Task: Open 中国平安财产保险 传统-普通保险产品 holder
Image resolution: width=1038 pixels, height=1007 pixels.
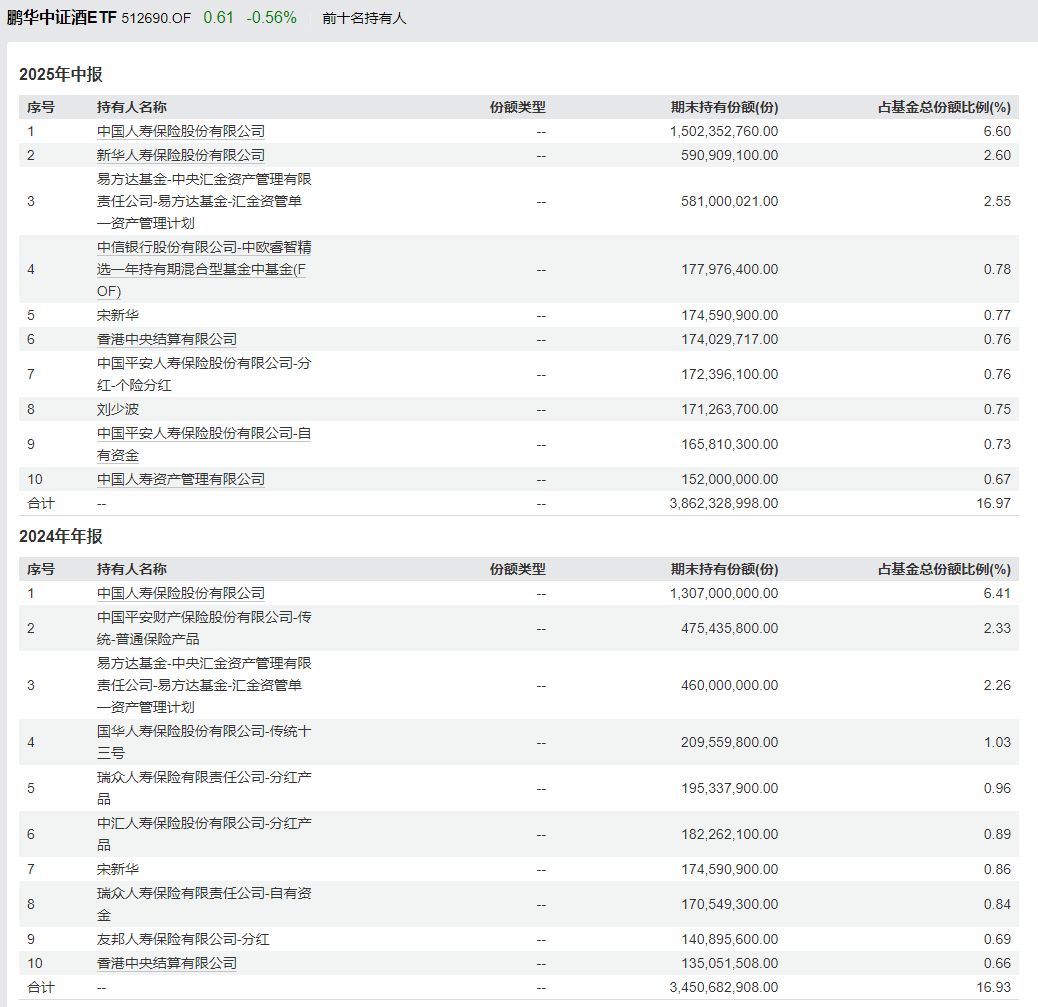Action: tap(203, 628)
